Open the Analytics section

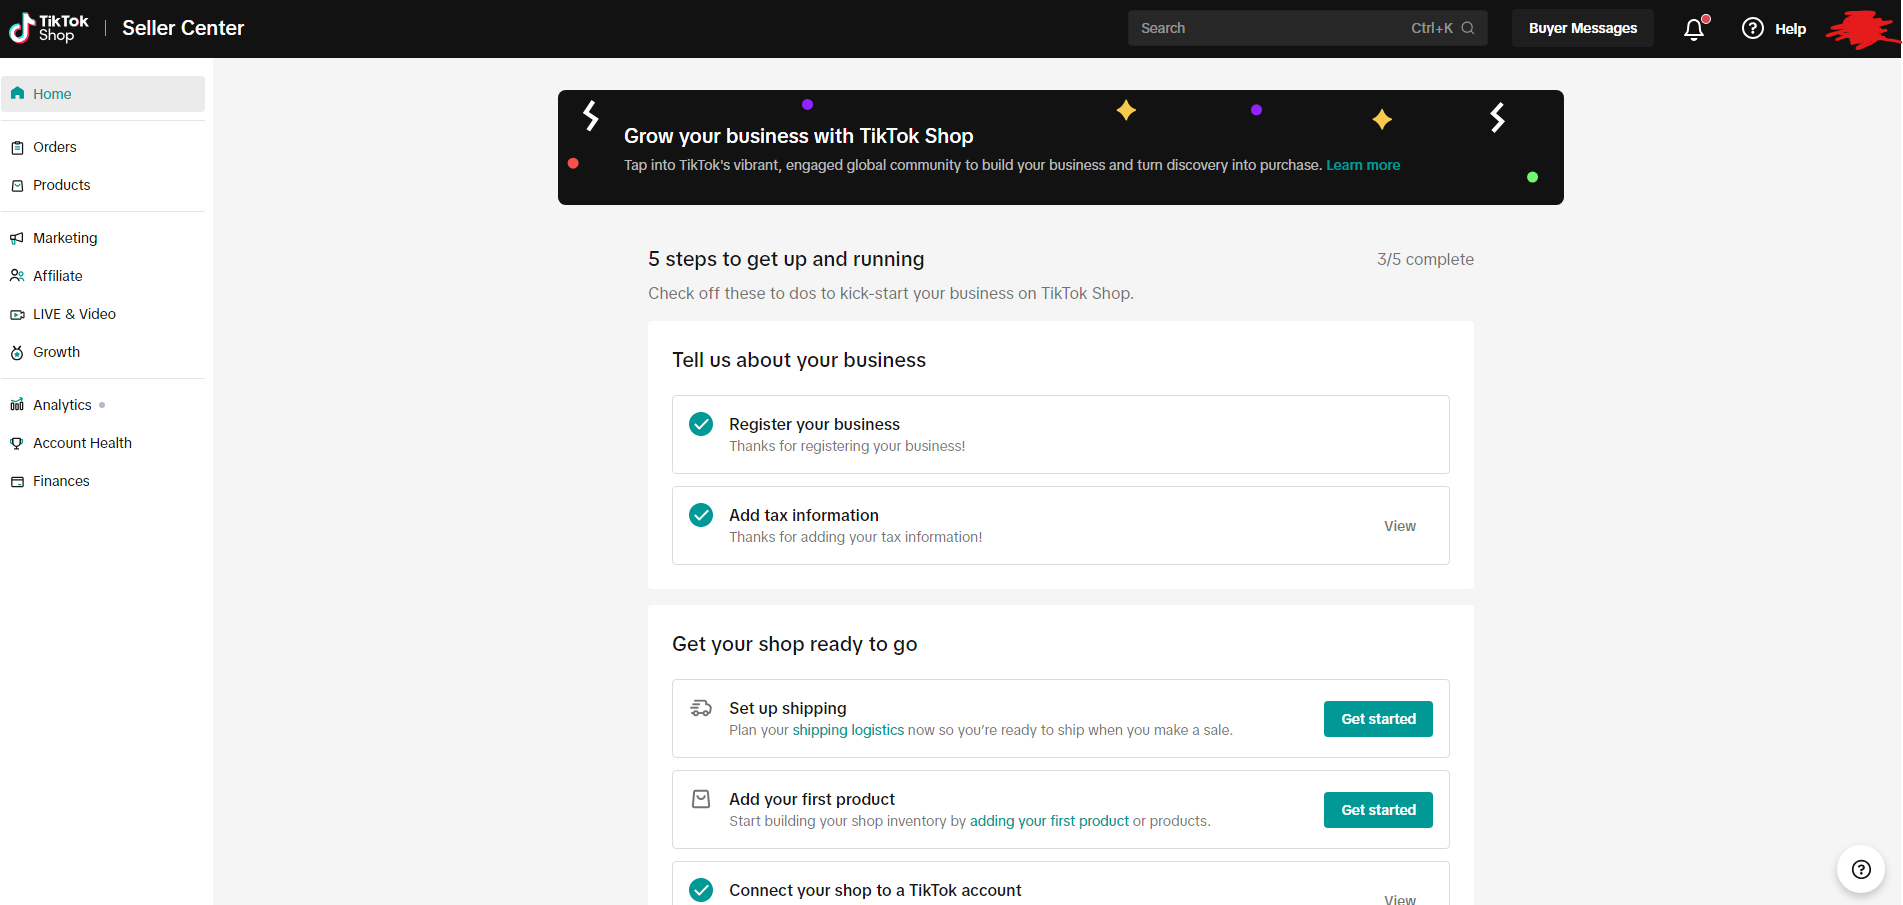coord(103,405)
